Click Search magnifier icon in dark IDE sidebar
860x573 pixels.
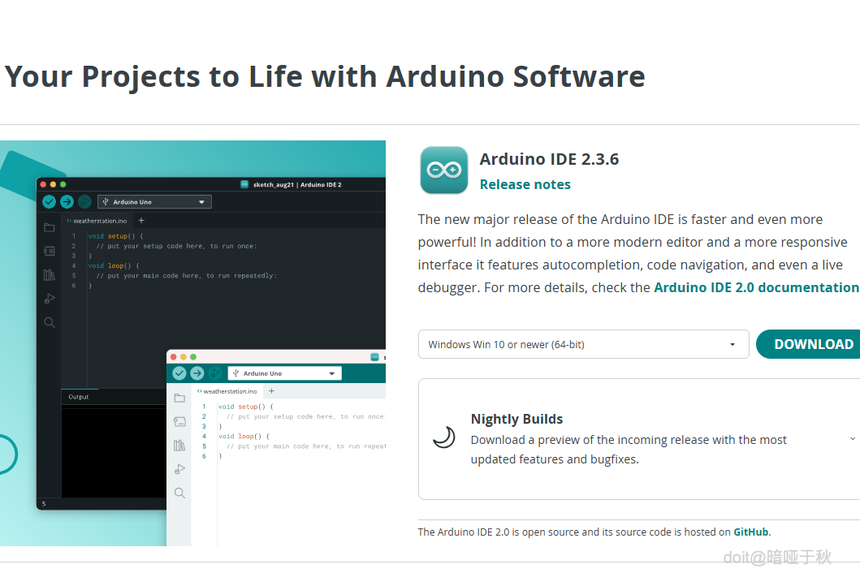coord(49,322)
